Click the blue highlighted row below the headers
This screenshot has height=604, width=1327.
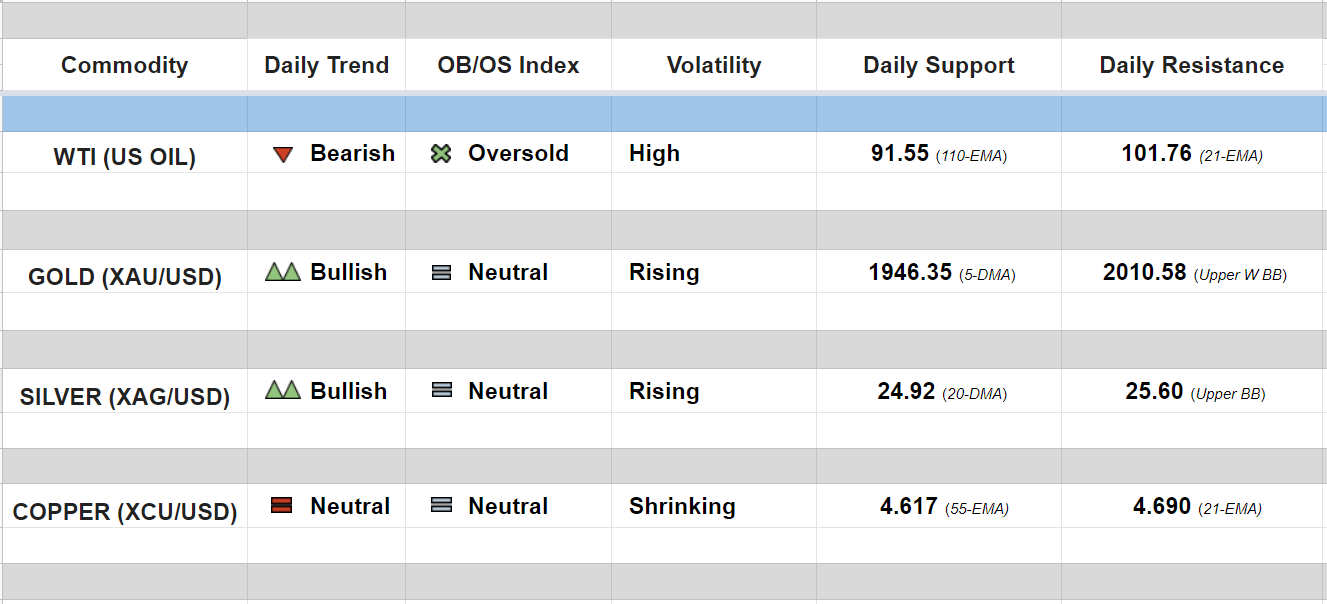click(x=663, y=114)
